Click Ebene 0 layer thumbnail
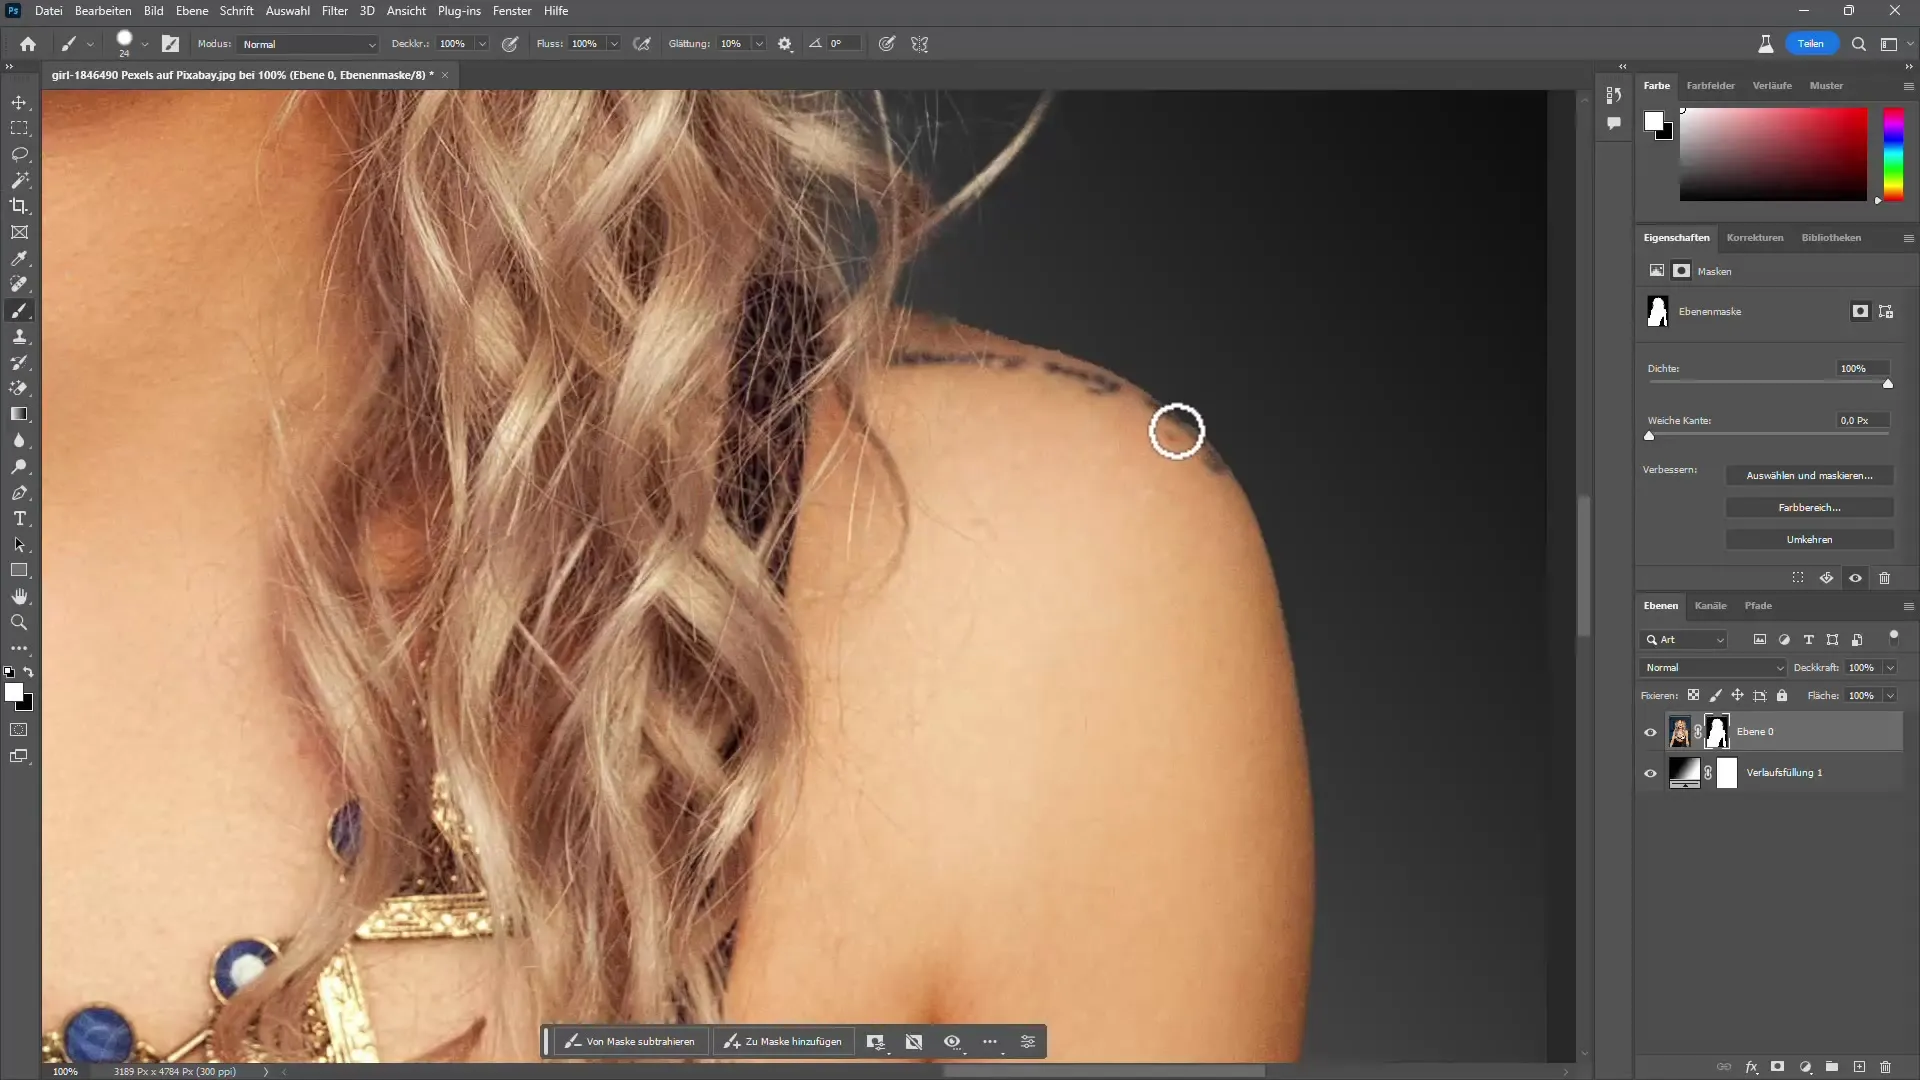Screen dimensions: 1920x1080 (1683, 732)
